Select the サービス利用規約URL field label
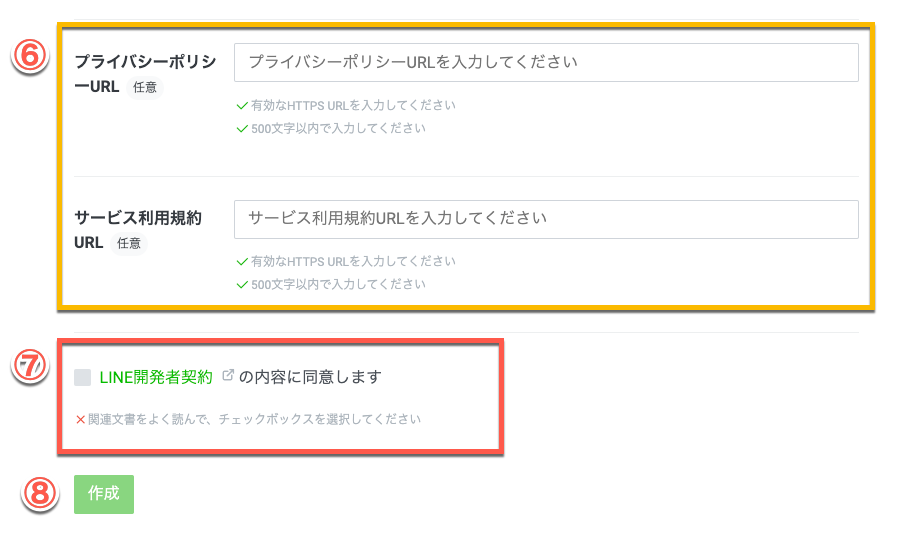The width and height of the screenshot is (905, 544). [138, 218]
